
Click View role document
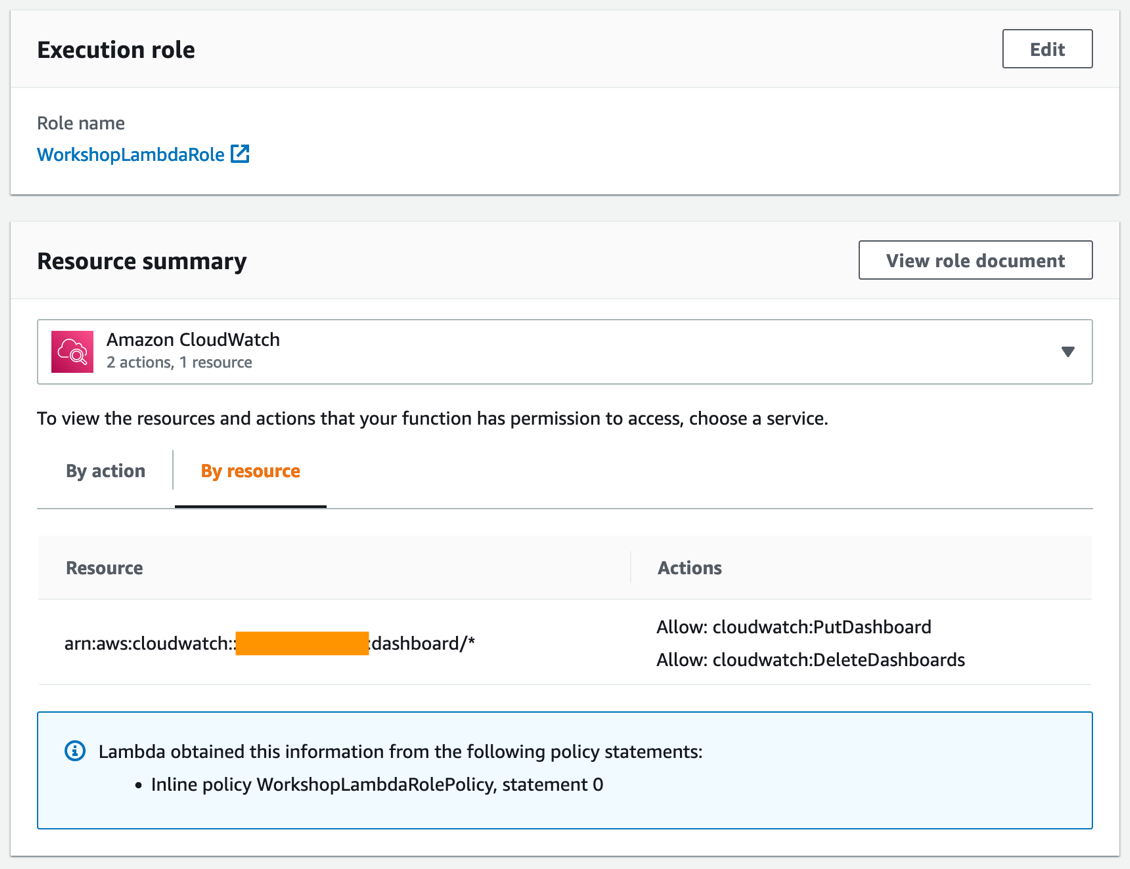tap(974, 260)
